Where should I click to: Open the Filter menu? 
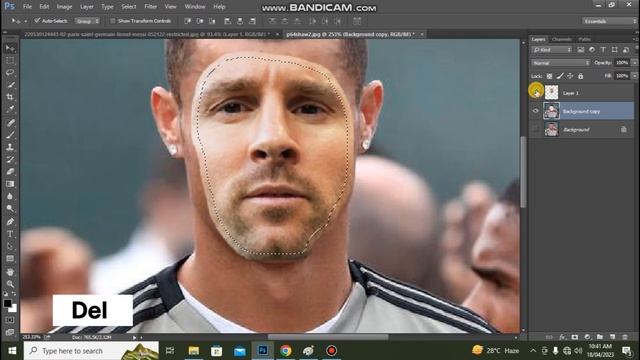(151, 7)
